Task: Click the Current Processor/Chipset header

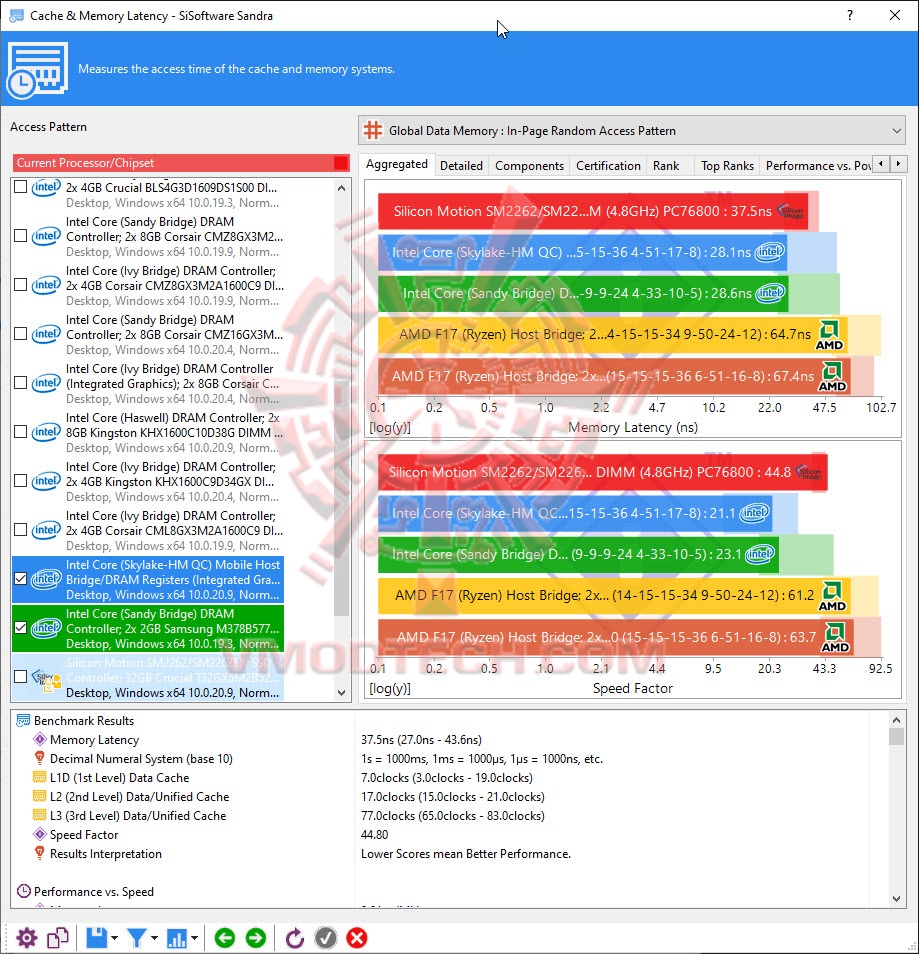Action: point(181,162)
